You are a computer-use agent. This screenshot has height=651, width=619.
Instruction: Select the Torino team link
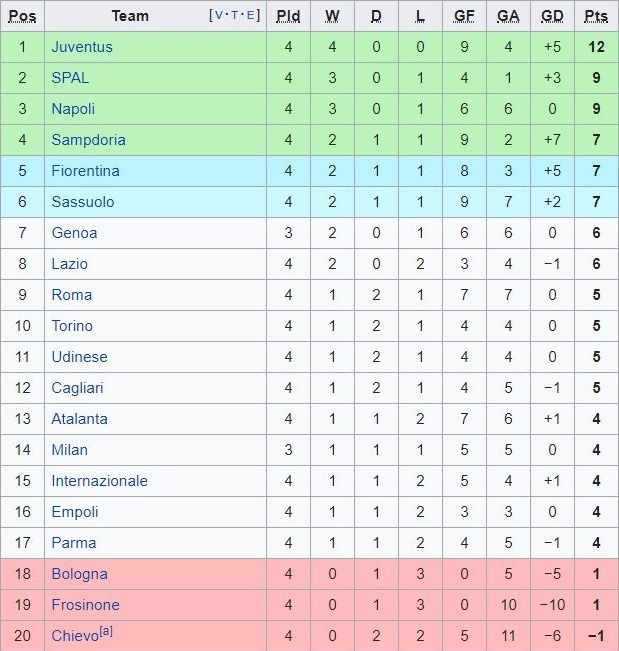[x=72, y=326]
